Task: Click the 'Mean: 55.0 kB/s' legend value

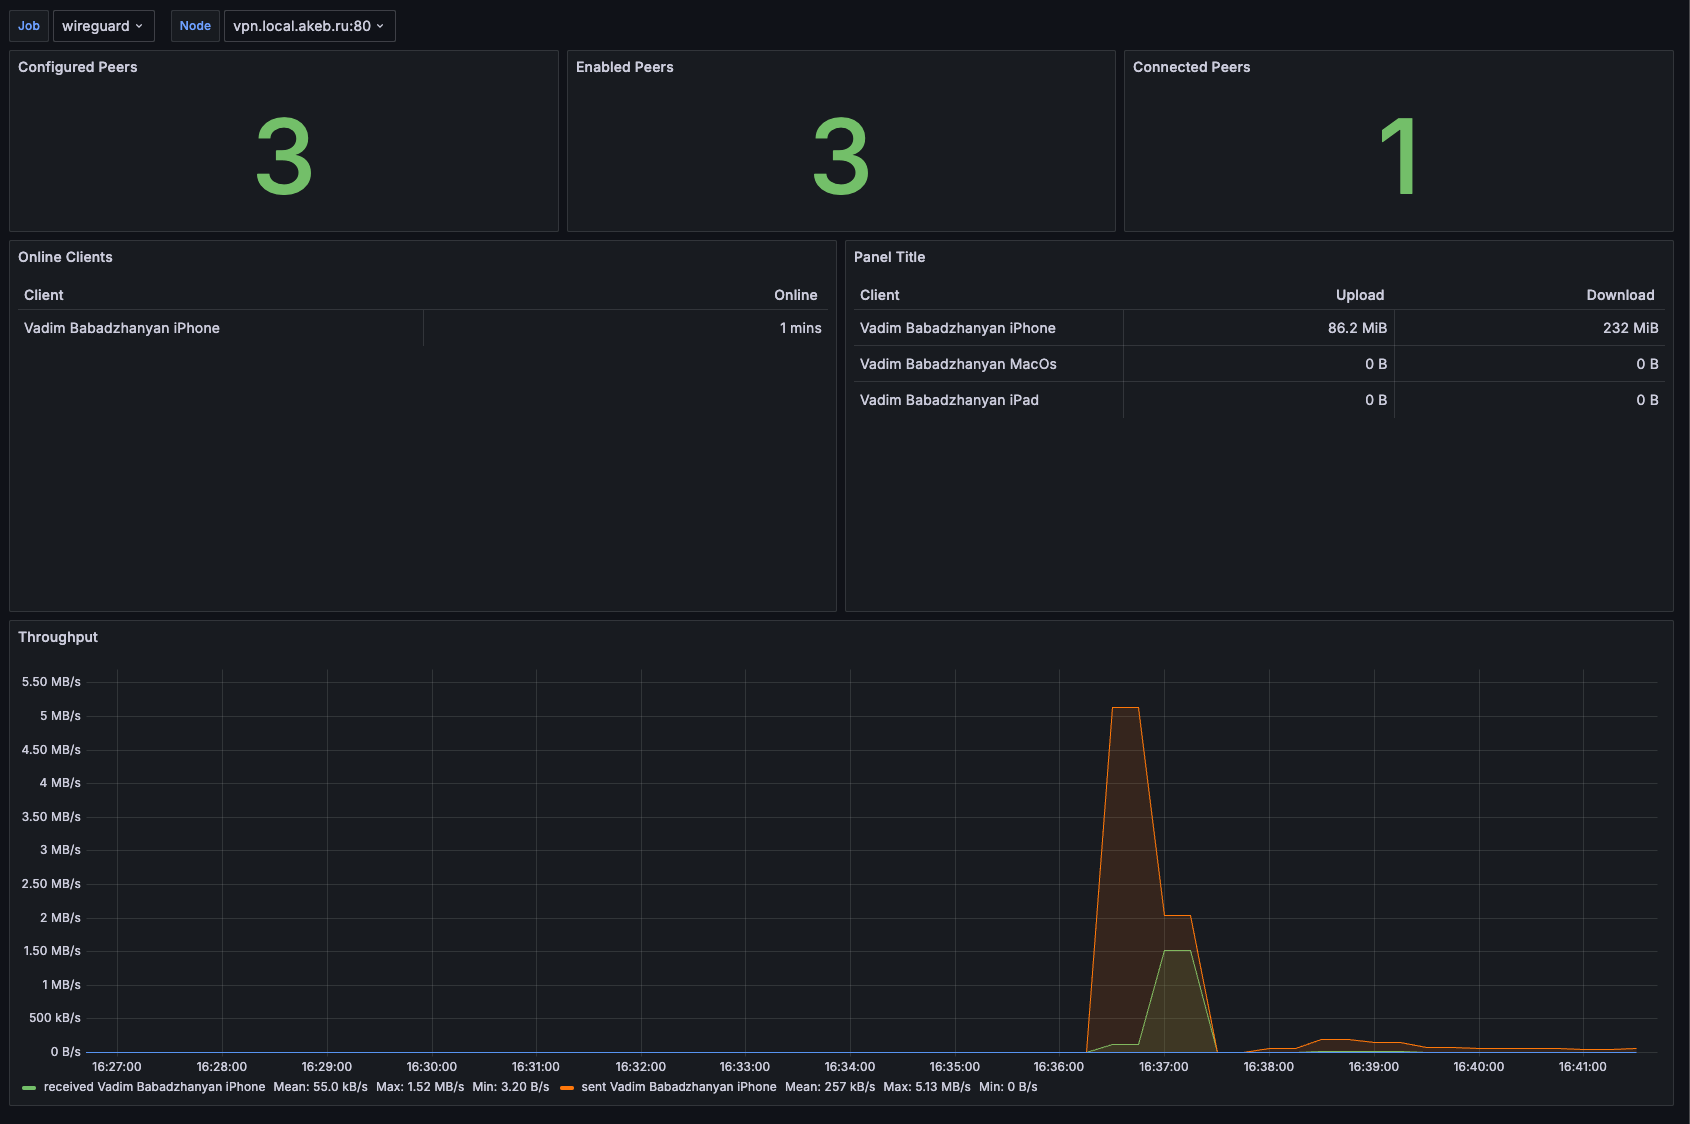Action: (320, 1087)
